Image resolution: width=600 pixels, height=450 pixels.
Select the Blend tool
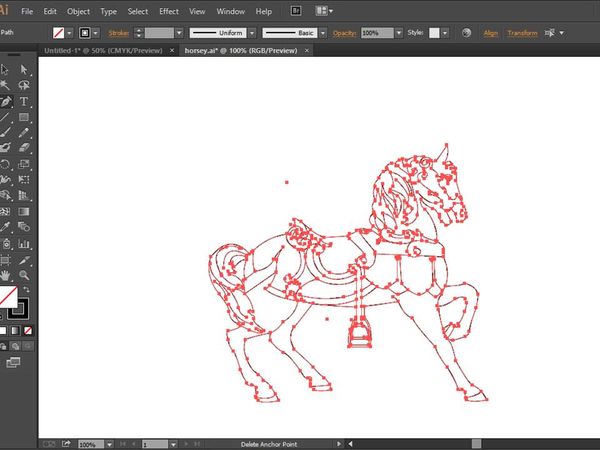point(24,227)
